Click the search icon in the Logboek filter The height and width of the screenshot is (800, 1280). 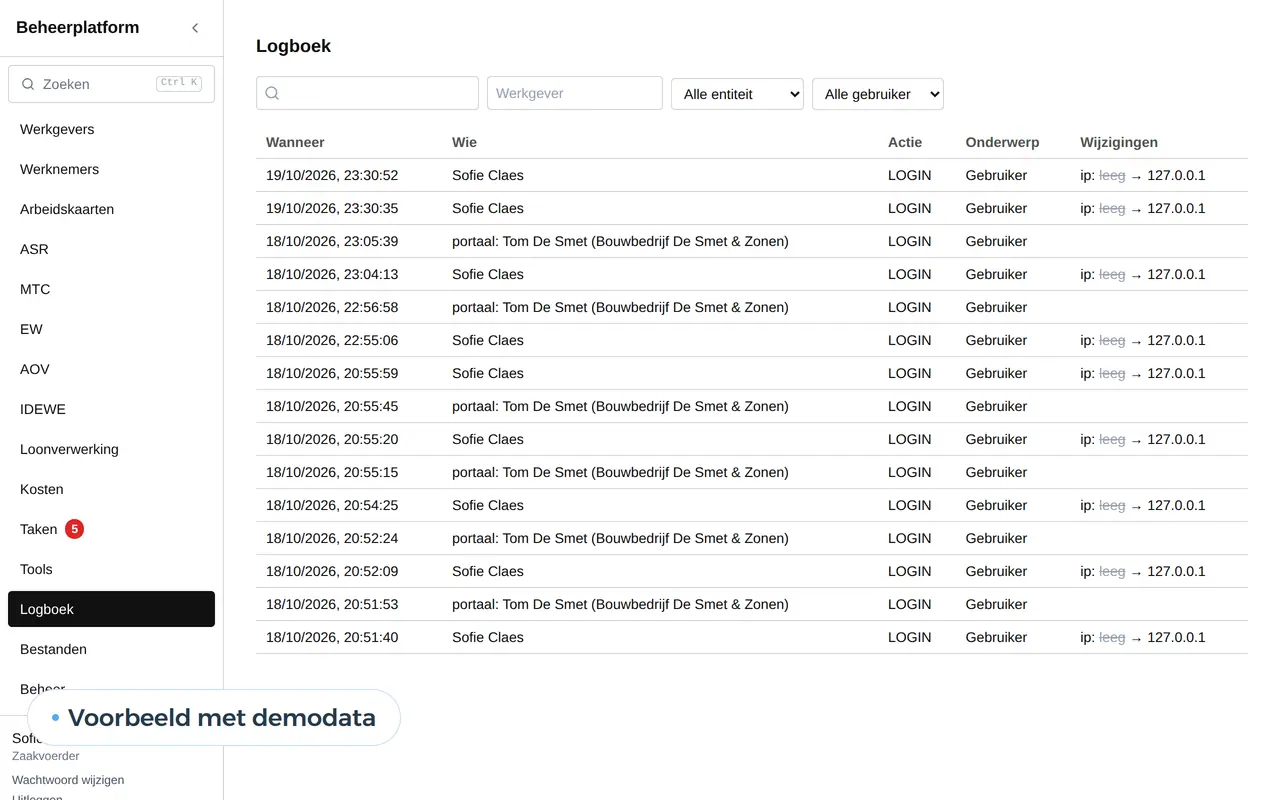point(272,93)
